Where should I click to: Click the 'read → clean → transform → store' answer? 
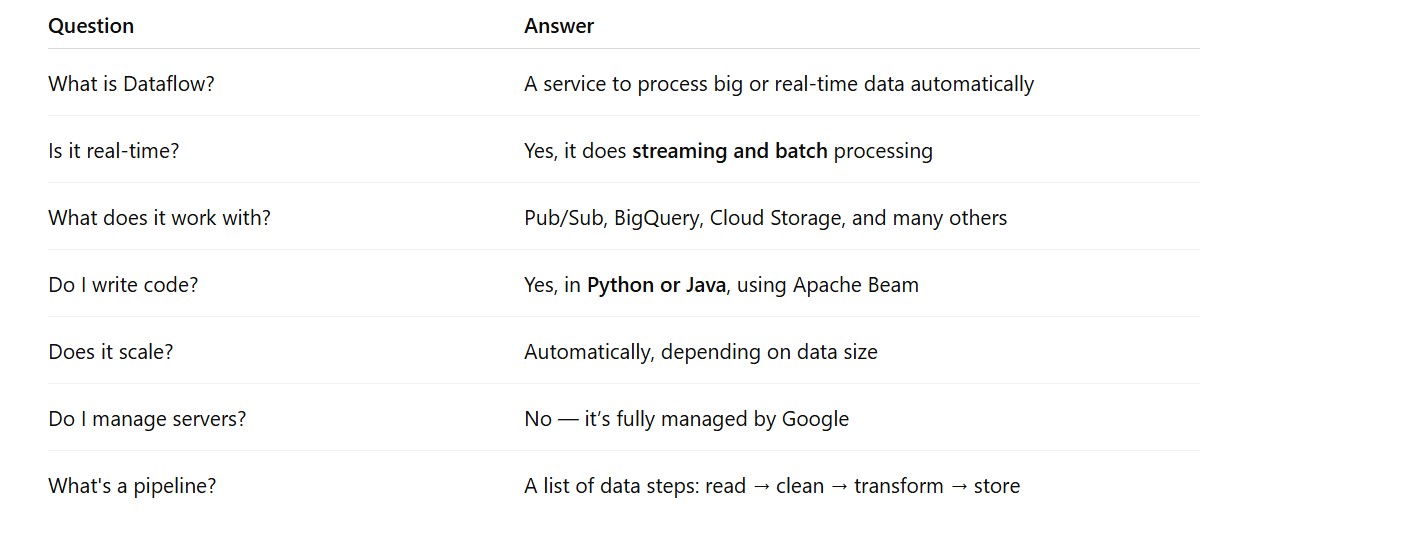coord(862,486)
